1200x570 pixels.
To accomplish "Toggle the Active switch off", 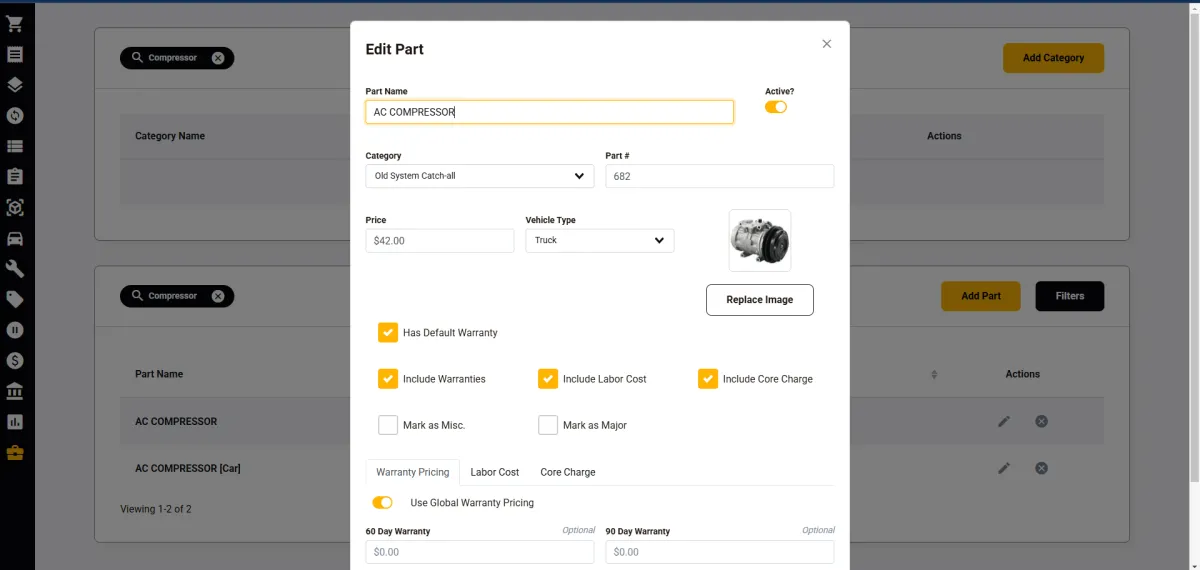I will [x=776, y=107].
